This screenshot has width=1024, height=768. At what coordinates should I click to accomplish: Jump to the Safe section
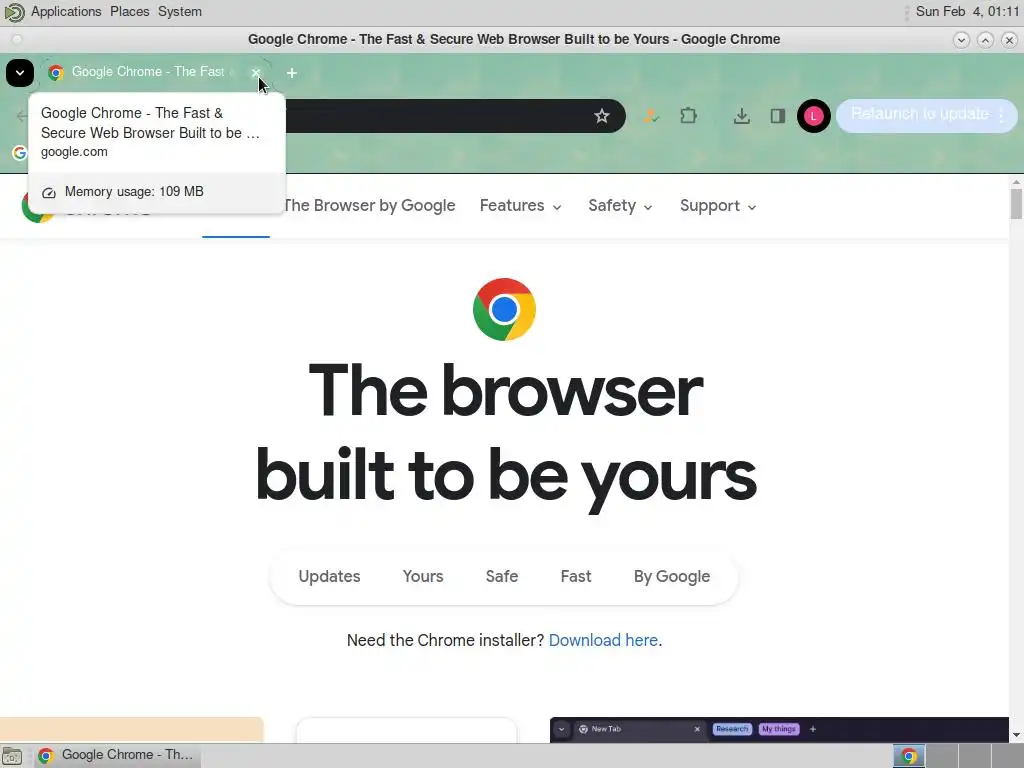(x=502, y=577)
